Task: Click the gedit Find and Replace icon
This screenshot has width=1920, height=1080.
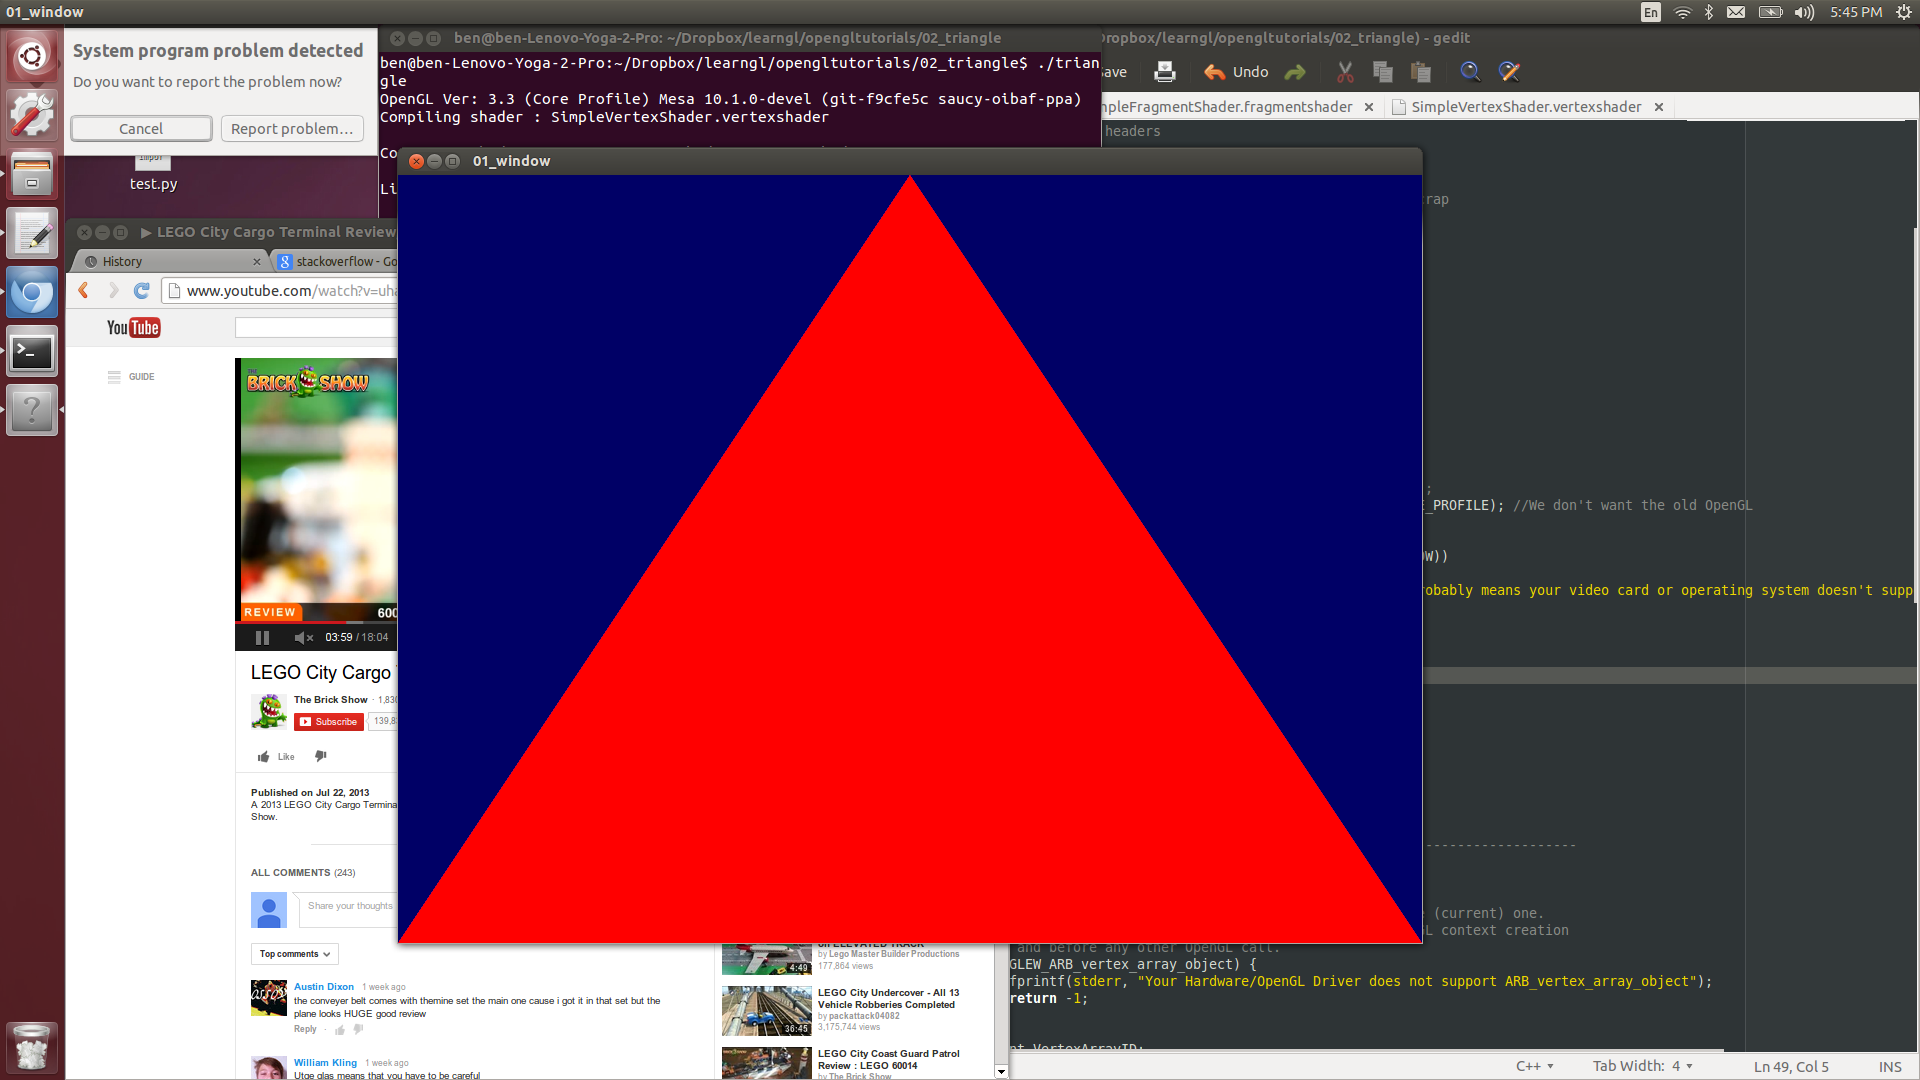Action: [1509, 72]
